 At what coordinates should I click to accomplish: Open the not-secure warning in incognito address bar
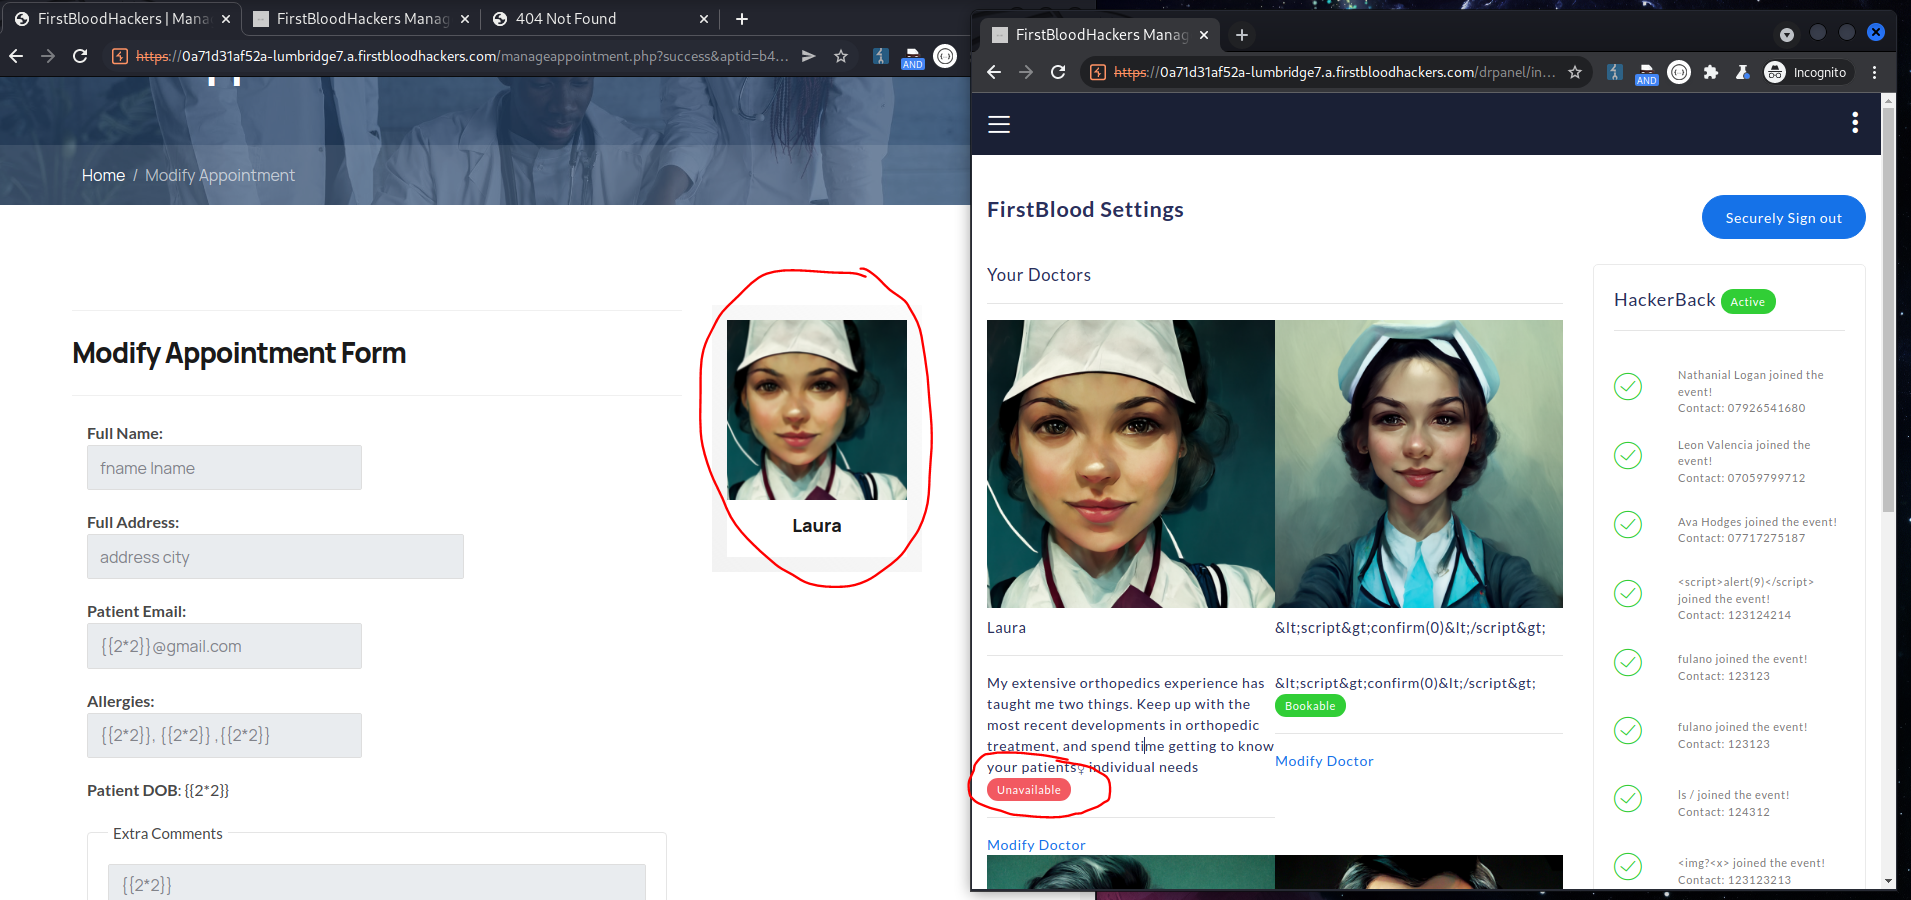click(x=1098, y=72)
